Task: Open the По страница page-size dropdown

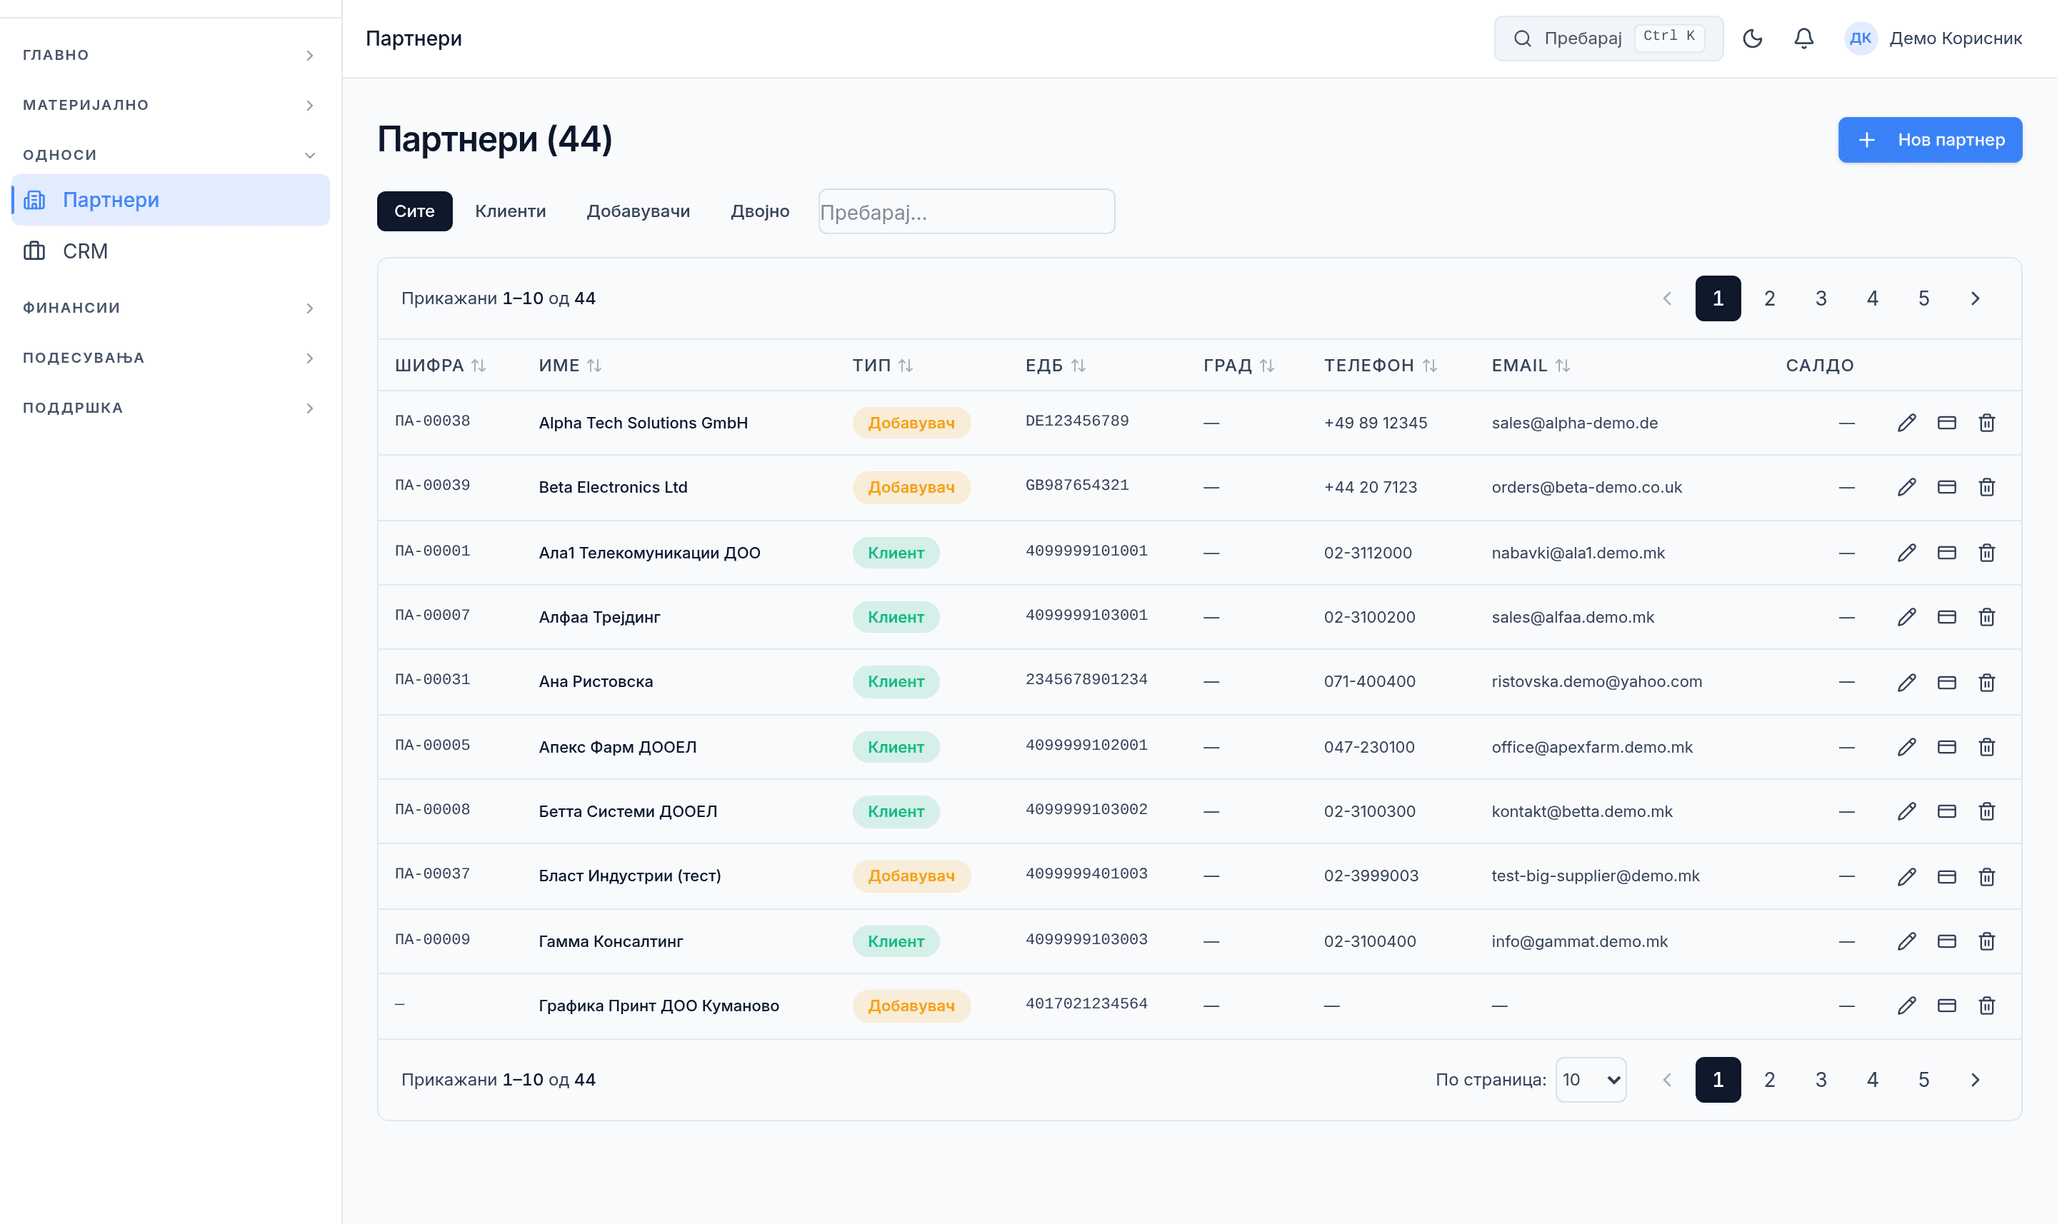Action: (1591, 1080)
